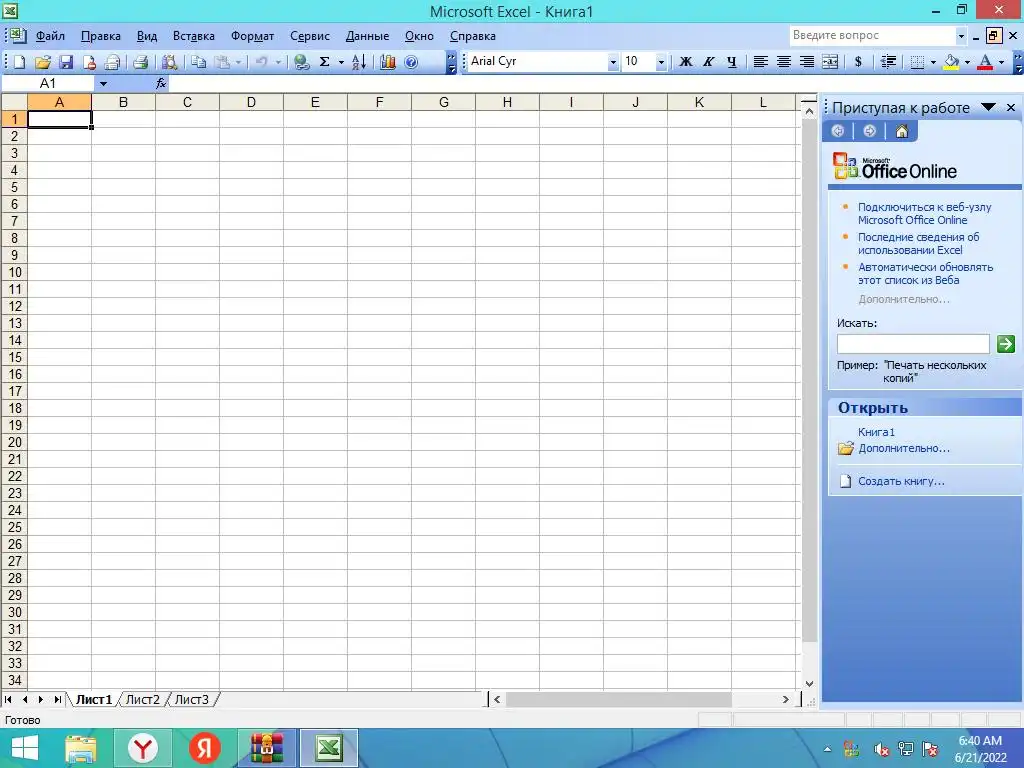Toggle center alignment

coord(784,61)
